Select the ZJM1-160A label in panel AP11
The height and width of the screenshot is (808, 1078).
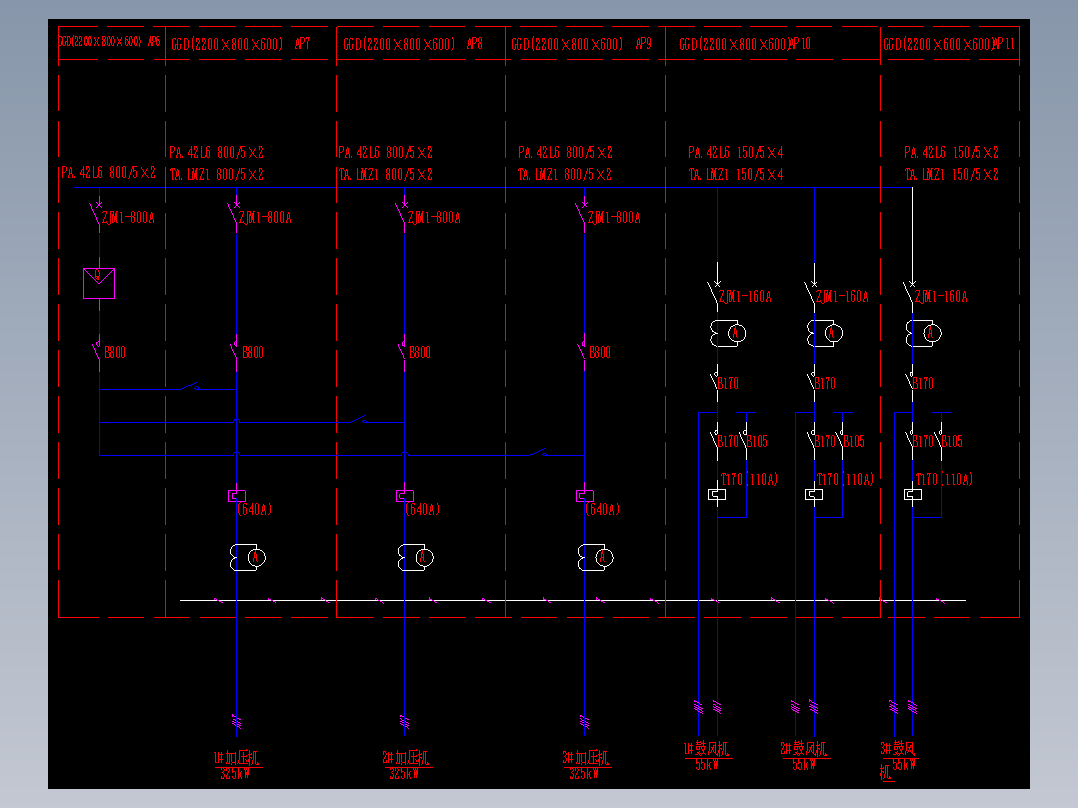coord(941,297)
